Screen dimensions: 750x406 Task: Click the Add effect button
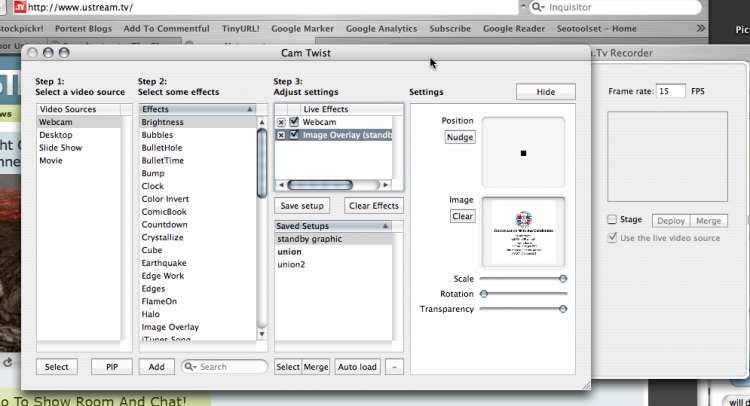pyautogui.click(x=156, y=367)
